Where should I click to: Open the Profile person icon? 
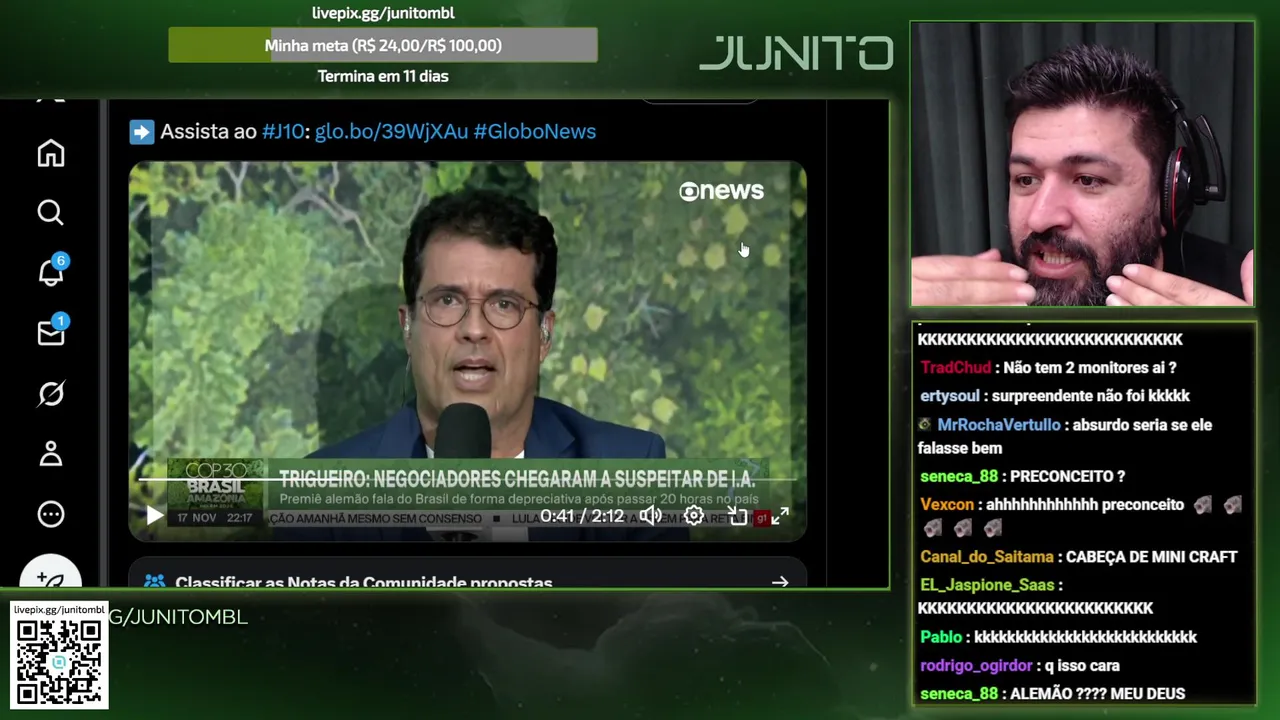51,454
